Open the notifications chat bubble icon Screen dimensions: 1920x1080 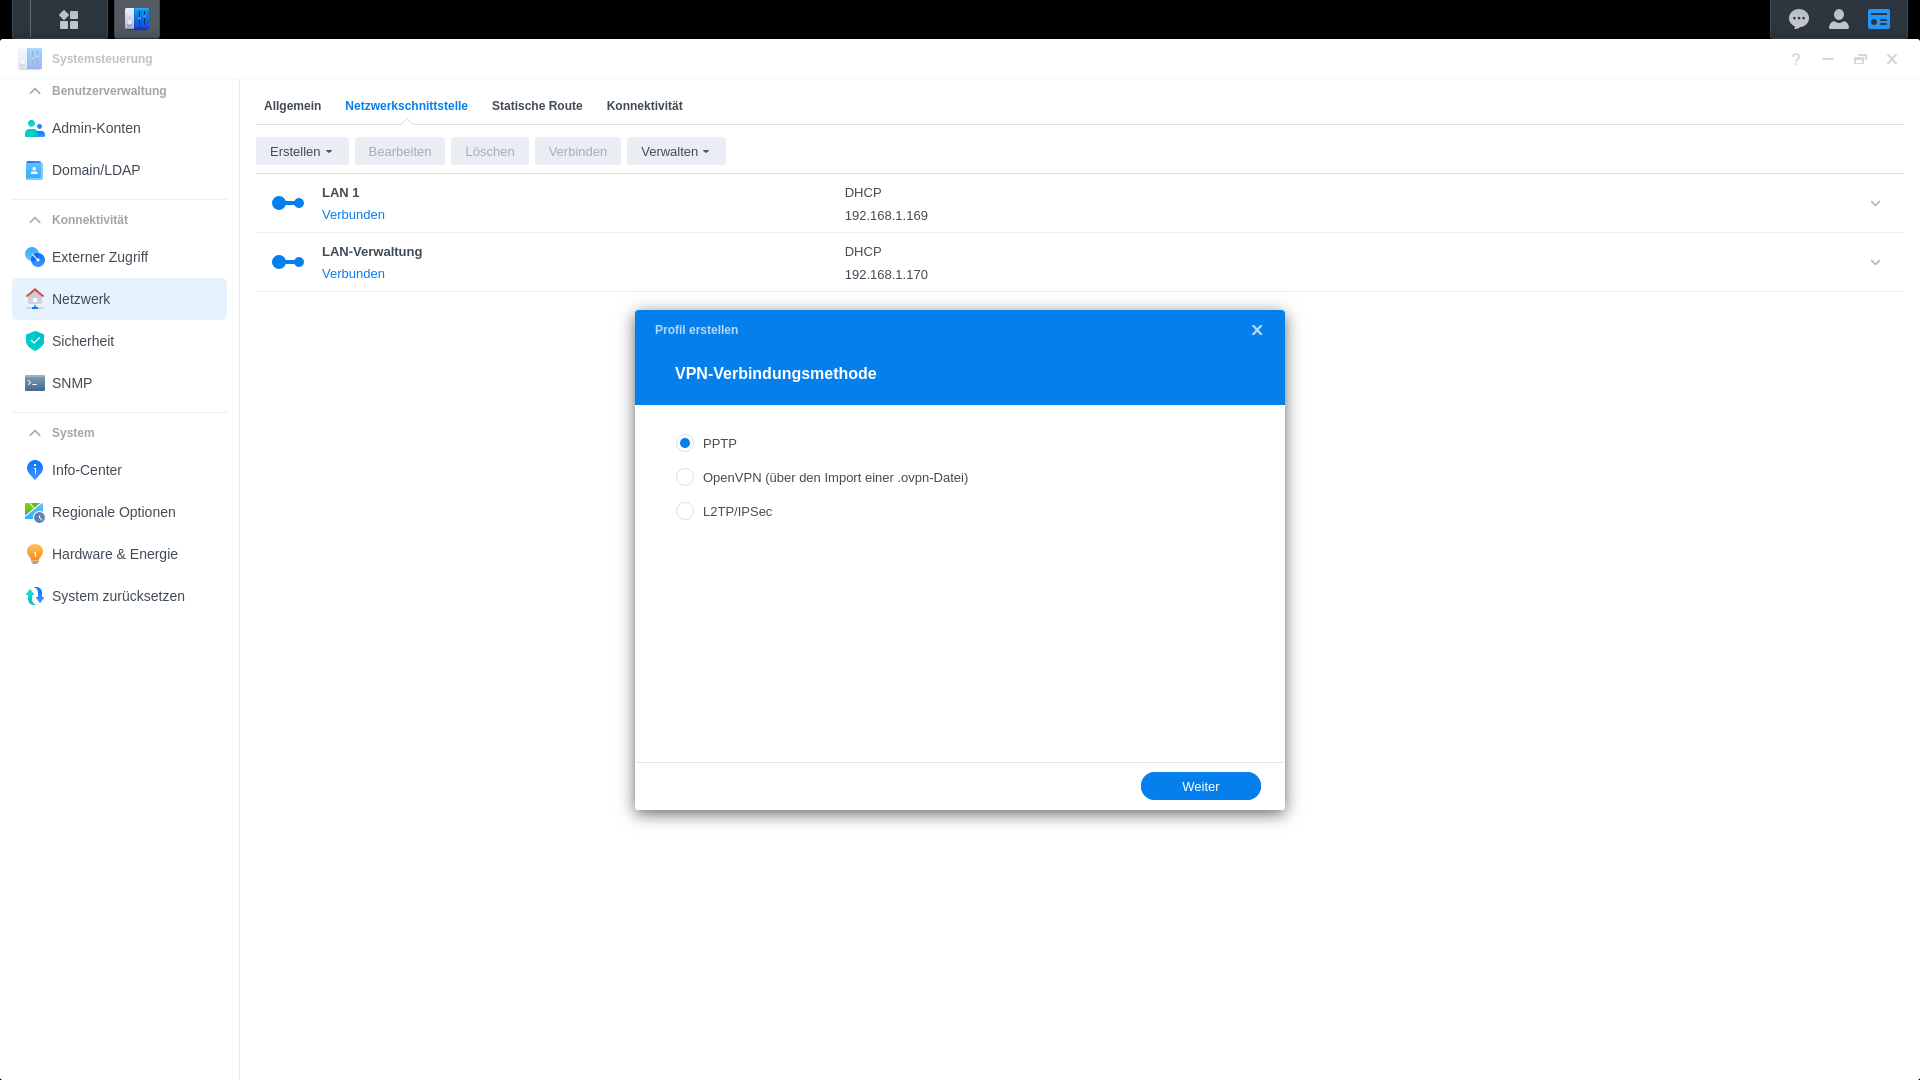(x=1799, y=19)
